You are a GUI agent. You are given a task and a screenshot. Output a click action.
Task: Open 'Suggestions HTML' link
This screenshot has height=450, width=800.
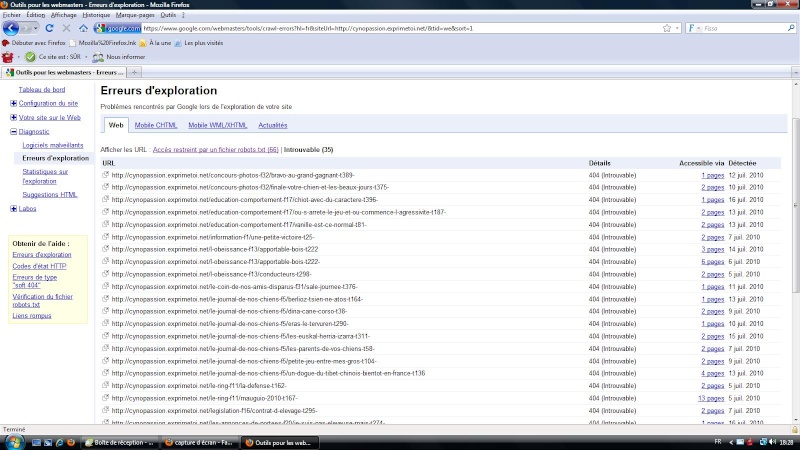49,194
